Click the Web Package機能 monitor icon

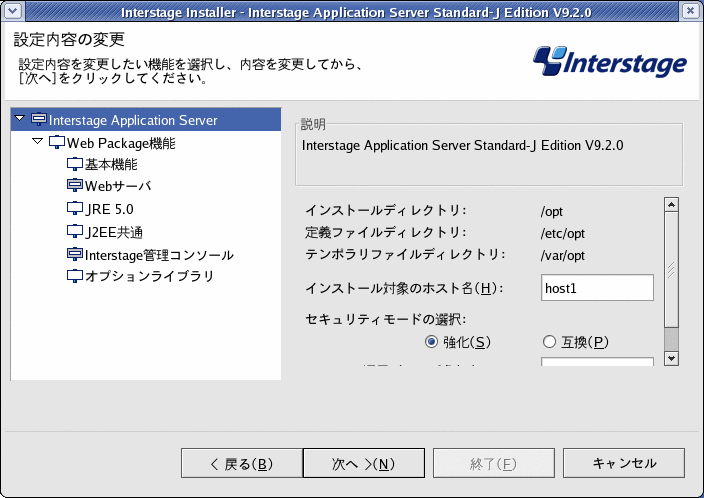tap(57, 142)
